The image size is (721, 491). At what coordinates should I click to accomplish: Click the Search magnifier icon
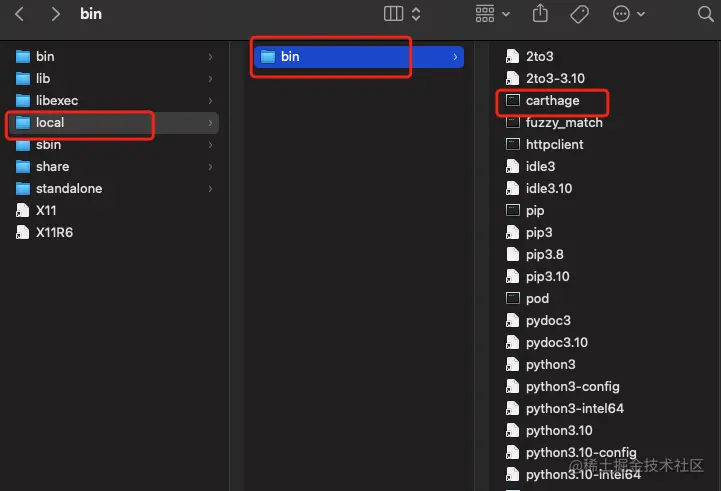tap(705, 14)
